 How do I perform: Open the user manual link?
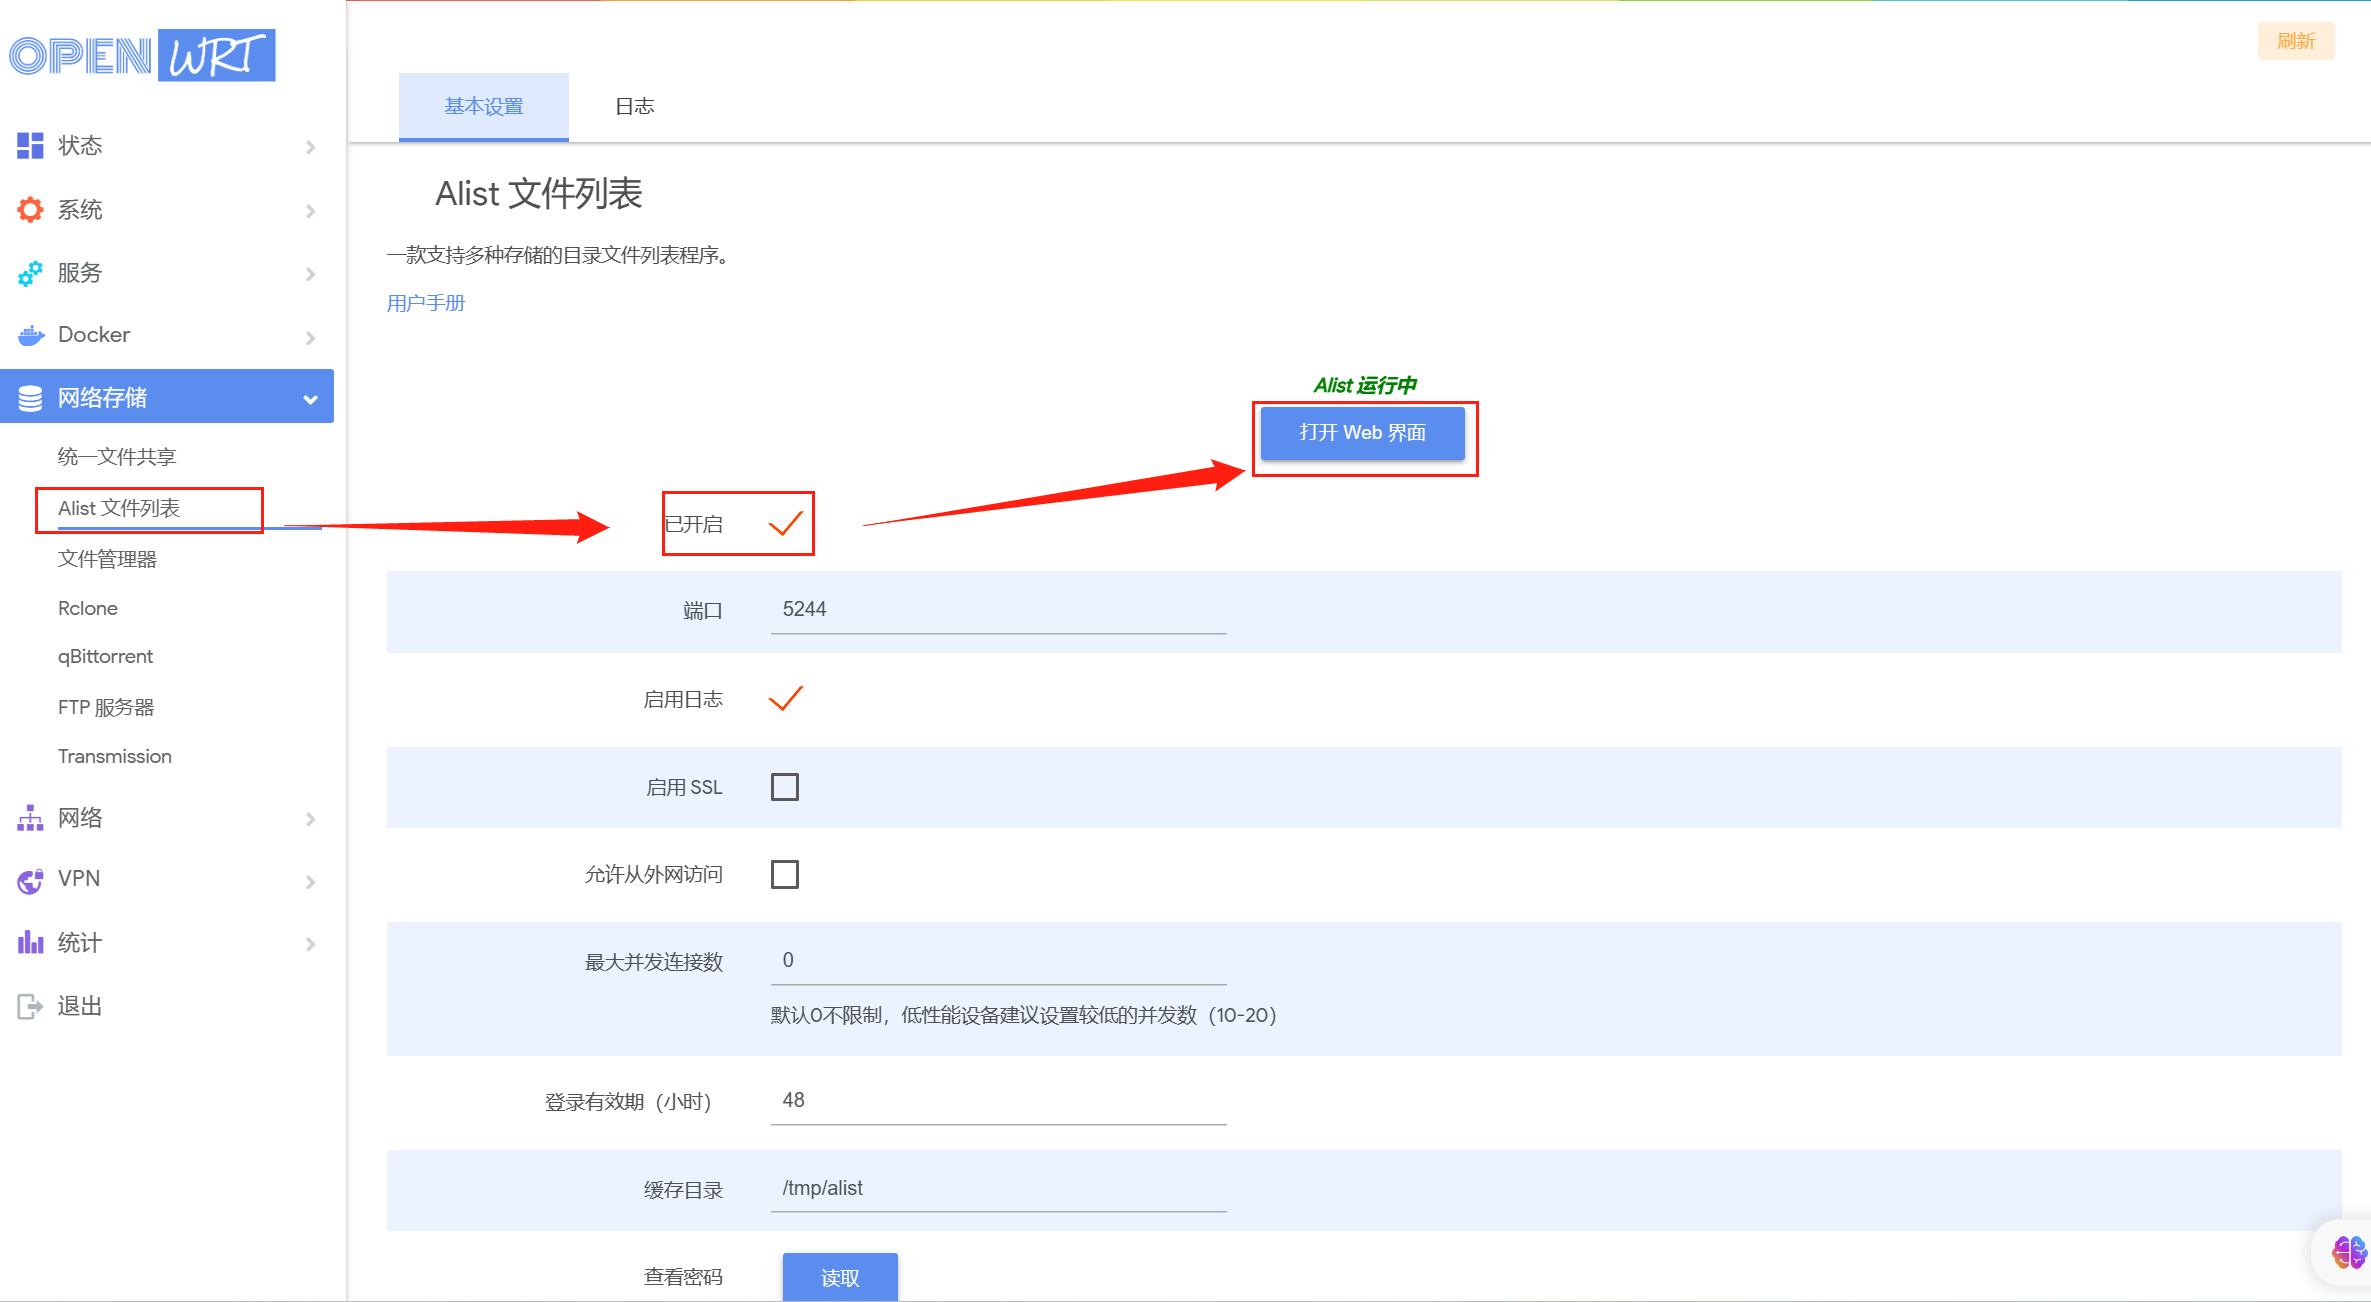[426, 303]
